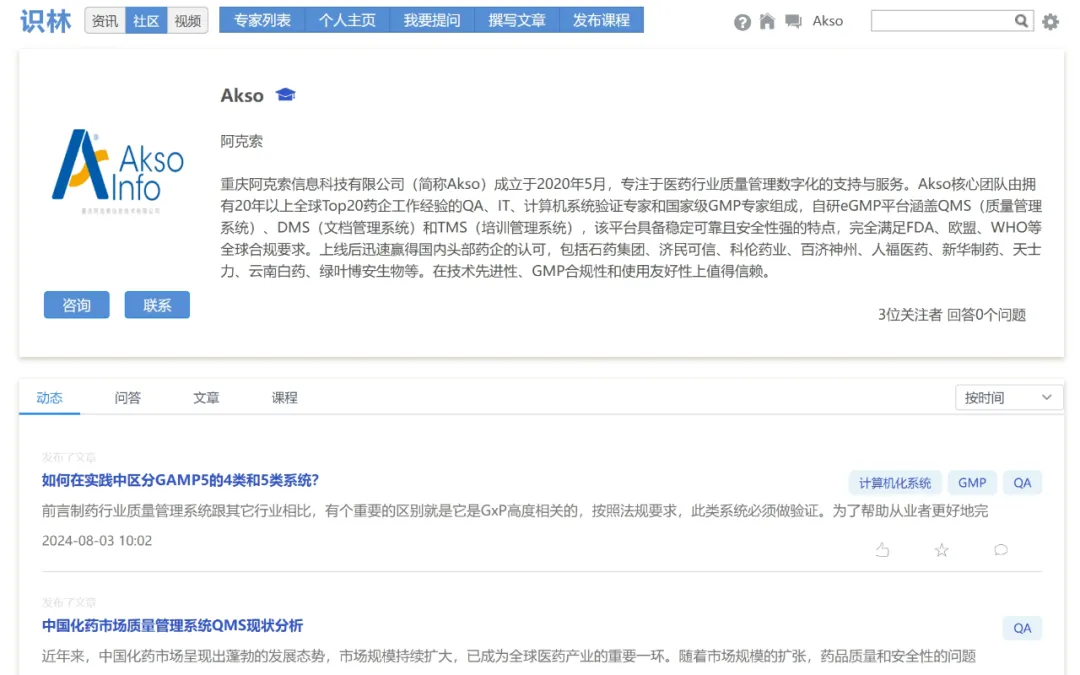
Task: Switch to the 文章 tab
Action: (x=206, y=398)
